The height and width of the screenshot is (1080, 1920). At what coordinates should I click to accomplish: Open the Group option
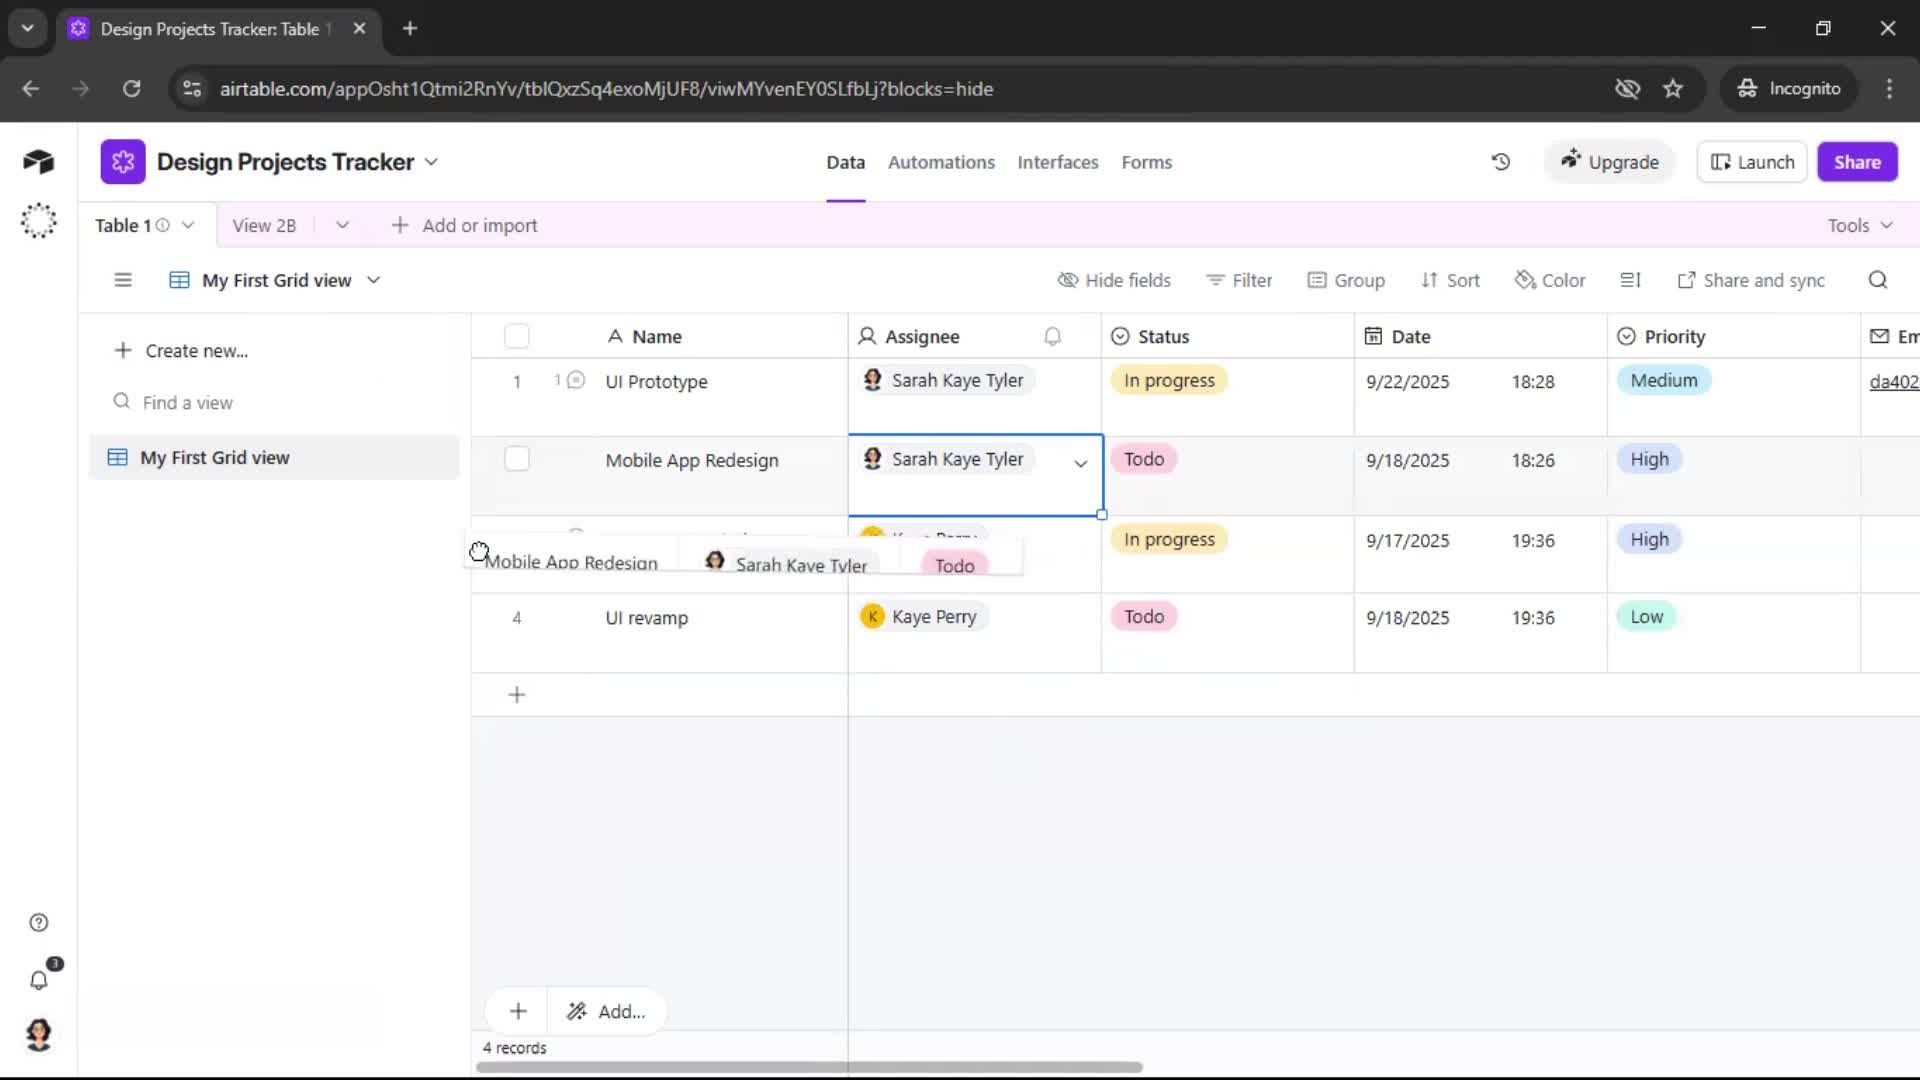(1346, 281)
